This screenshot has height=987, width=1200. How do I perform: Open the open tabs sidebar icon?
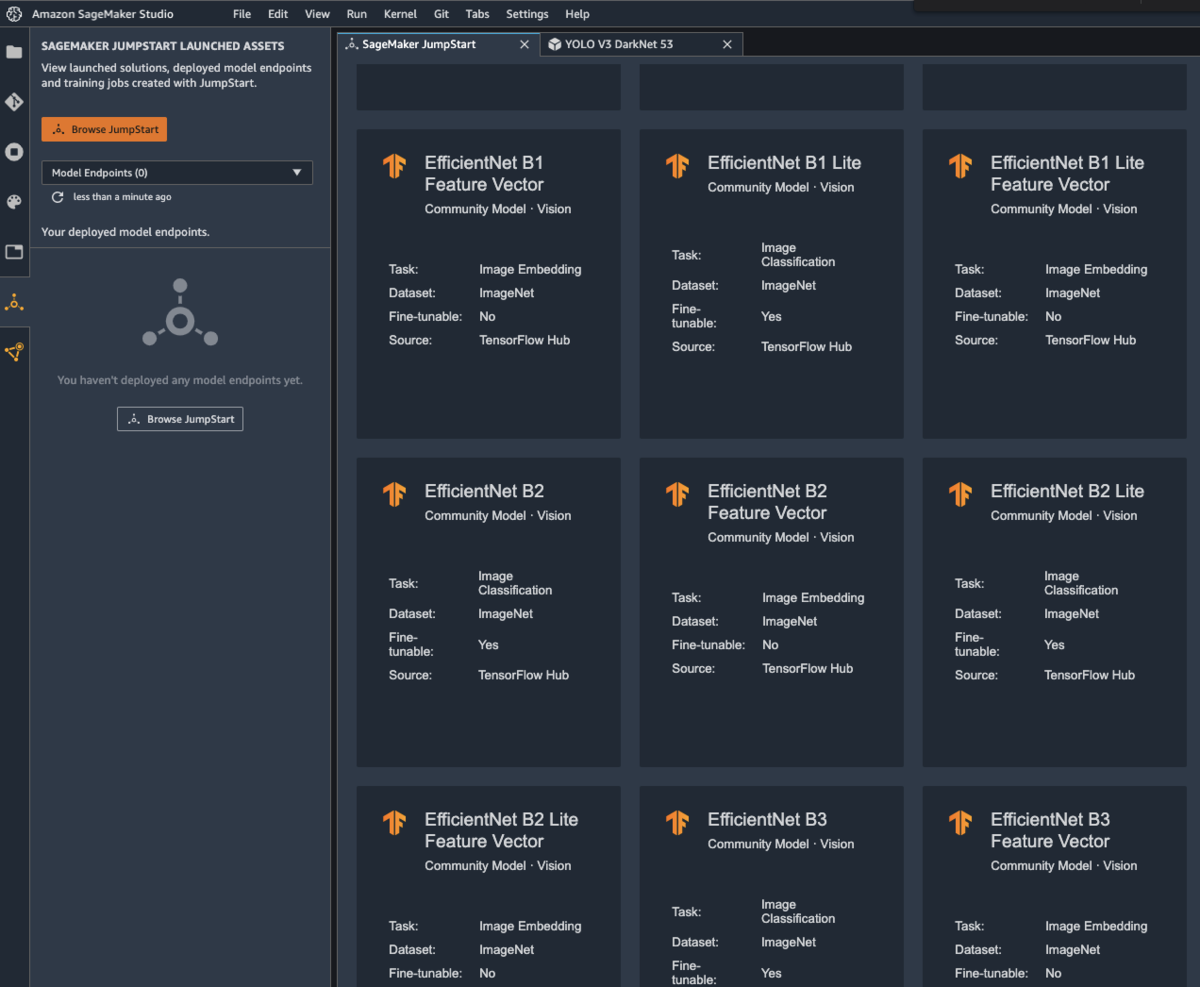pos(14,252)
